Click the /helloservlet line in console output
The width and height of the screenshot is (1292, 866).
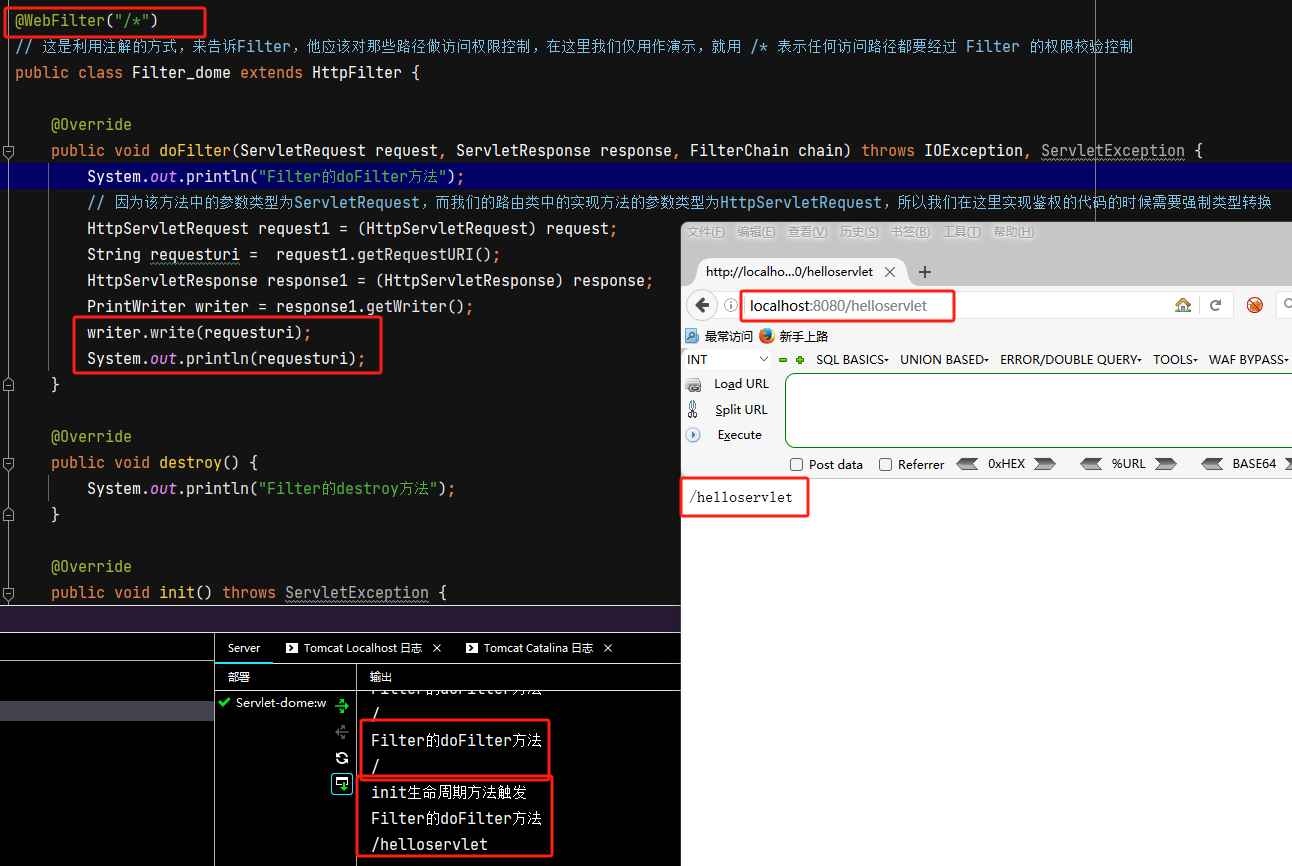point(429,844)
